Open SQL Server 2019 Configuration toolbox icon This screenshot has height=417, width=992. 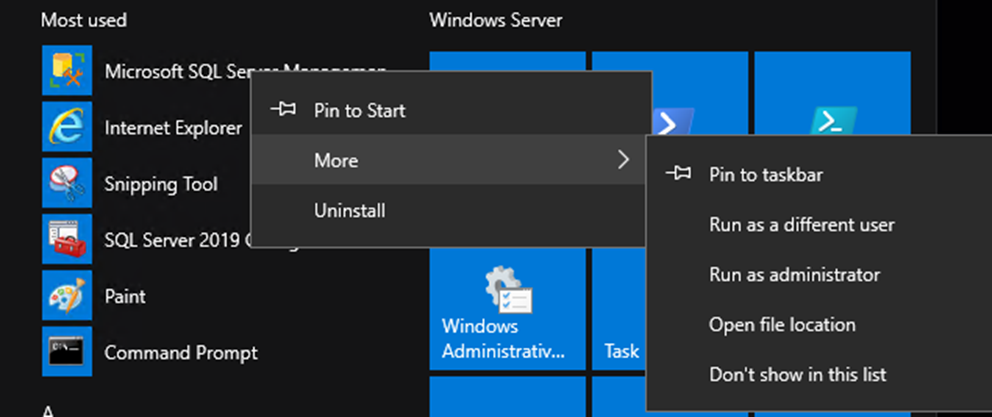coord(67,239)
